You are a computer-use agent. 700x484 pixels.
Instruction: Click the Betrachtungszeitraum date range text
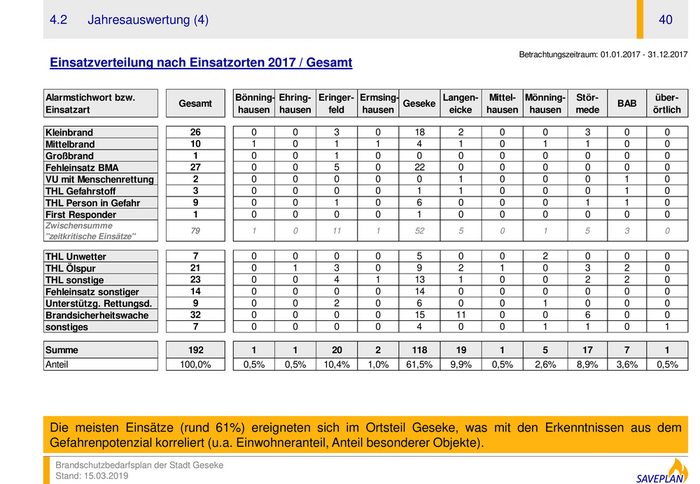click(603, 53)
